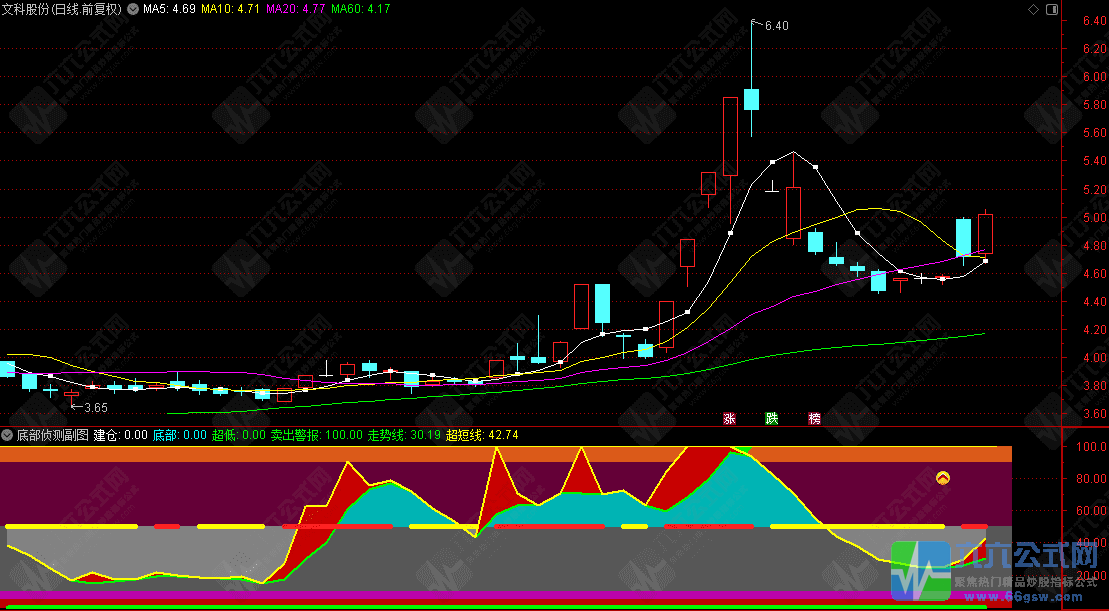Open the indicator dropdown next to 文科股份
This screenshot has height=611, width=1109.
click(x=132, y=10)
